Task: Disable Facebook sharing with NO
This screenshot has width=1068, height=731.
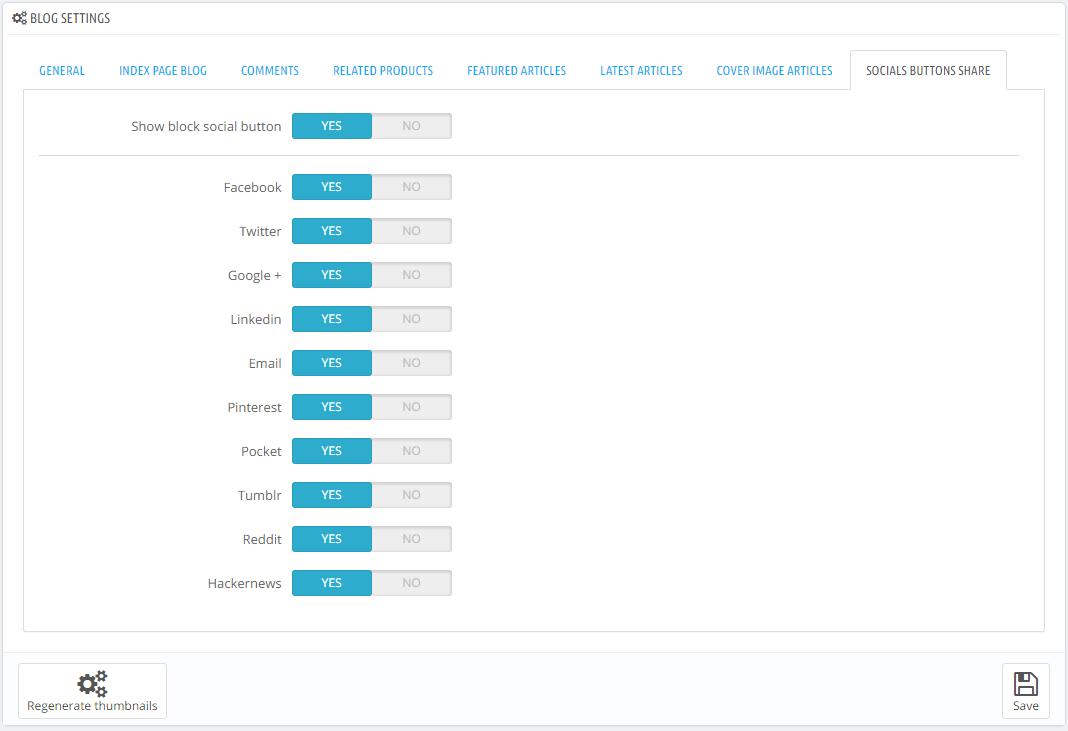Action: pos(411,187)
